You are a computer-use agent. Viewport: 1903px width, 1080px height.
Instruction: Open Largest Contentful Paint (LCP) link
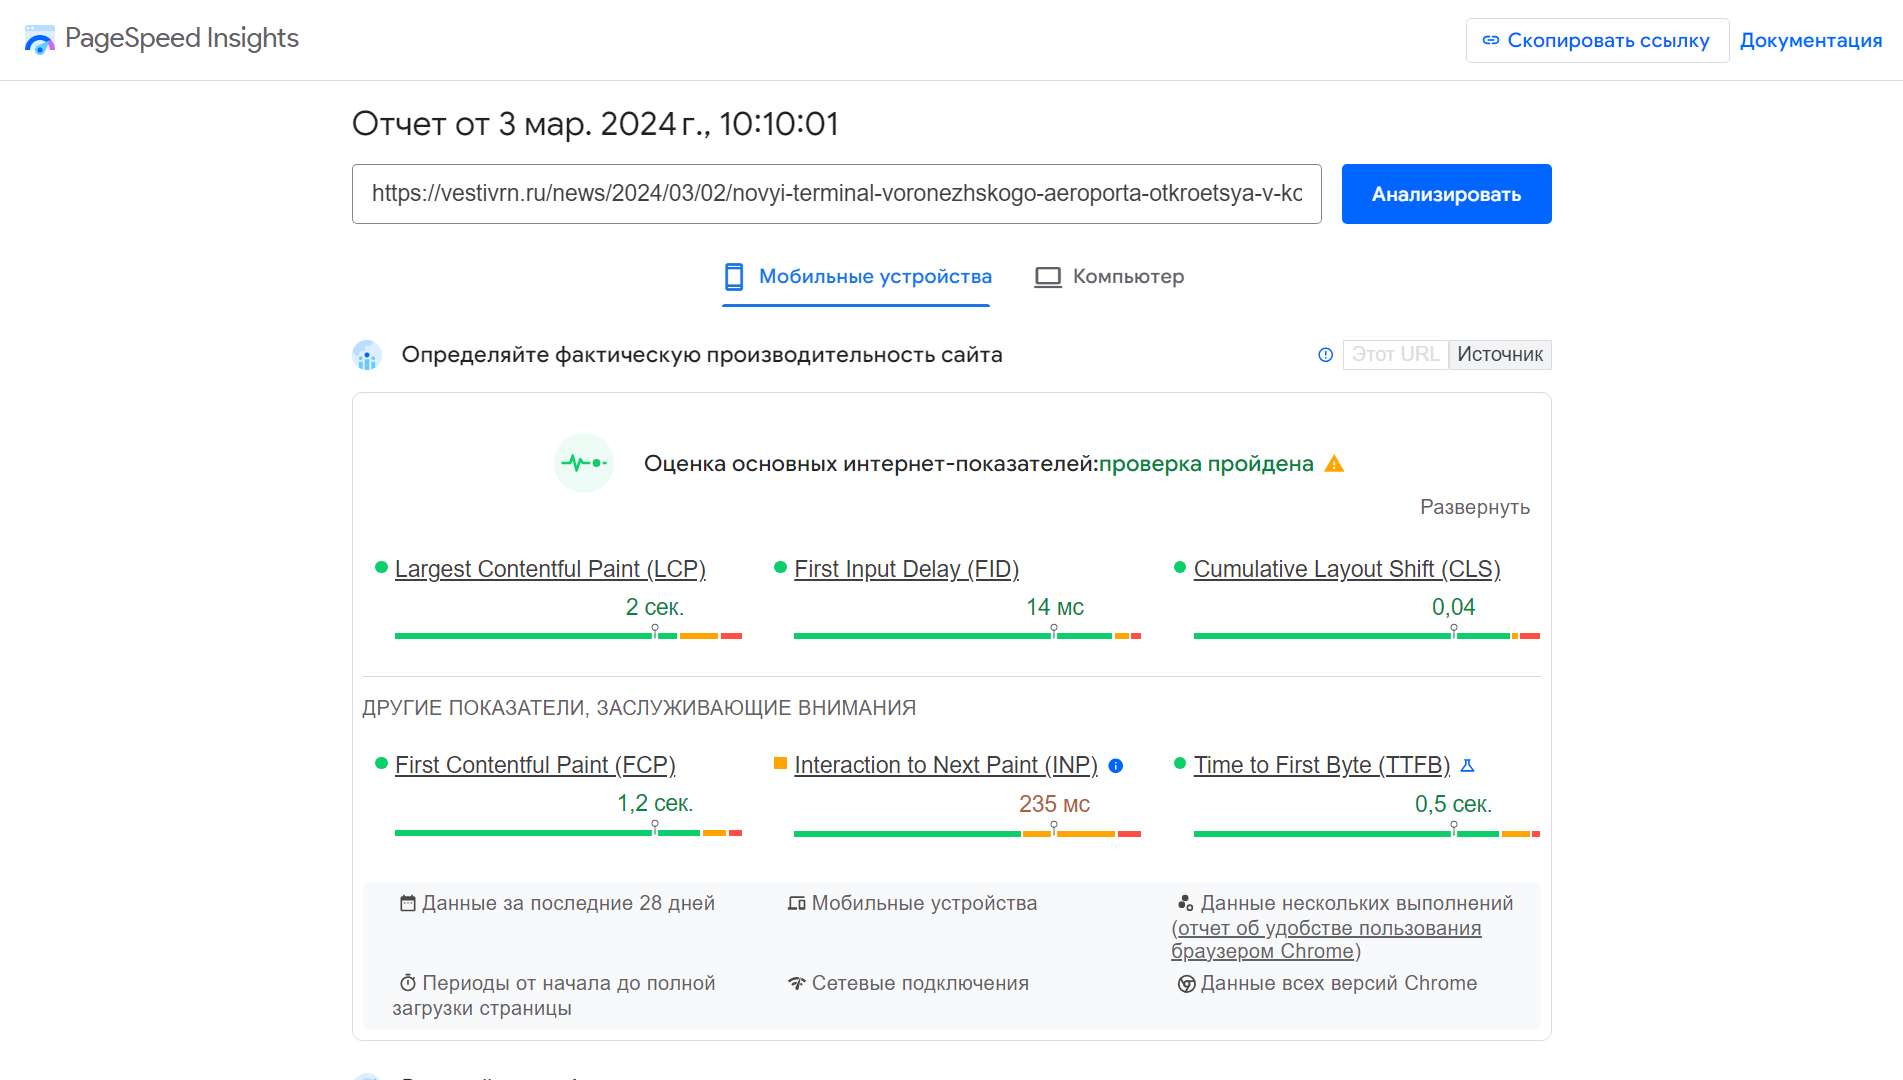pyautogui.click(x=550, y=569)
